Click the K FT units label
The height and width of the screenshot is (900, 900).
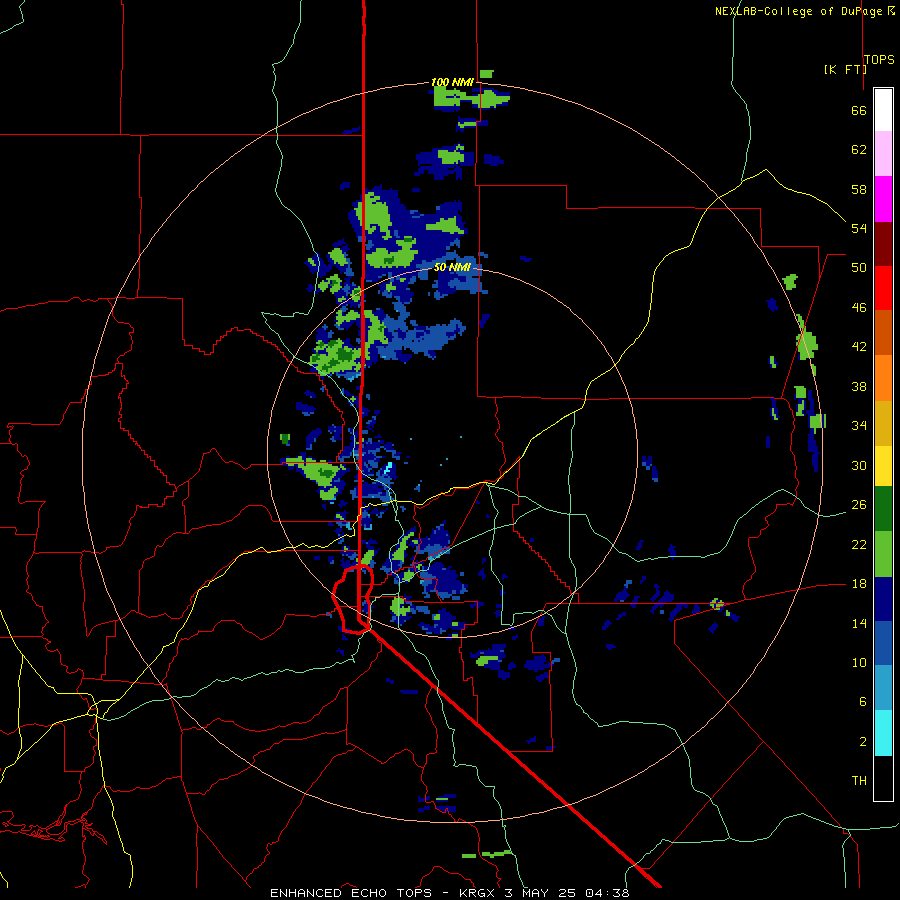tap(845, 69)
